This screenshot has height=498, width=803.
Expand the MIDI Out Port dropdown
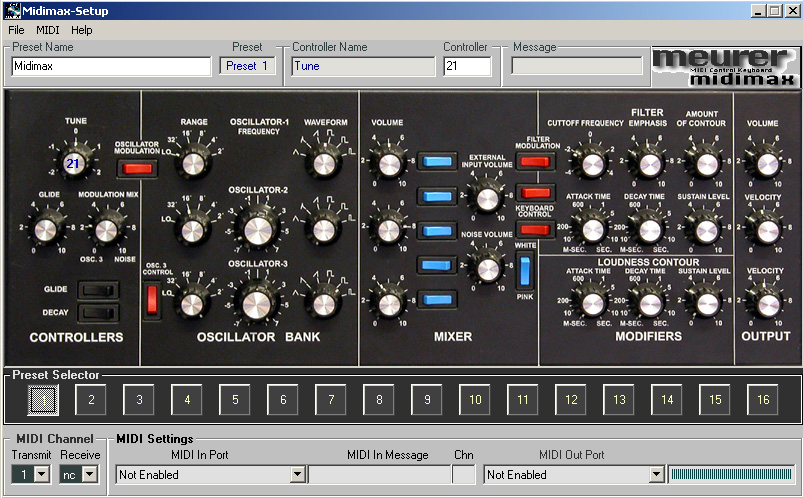657,474
